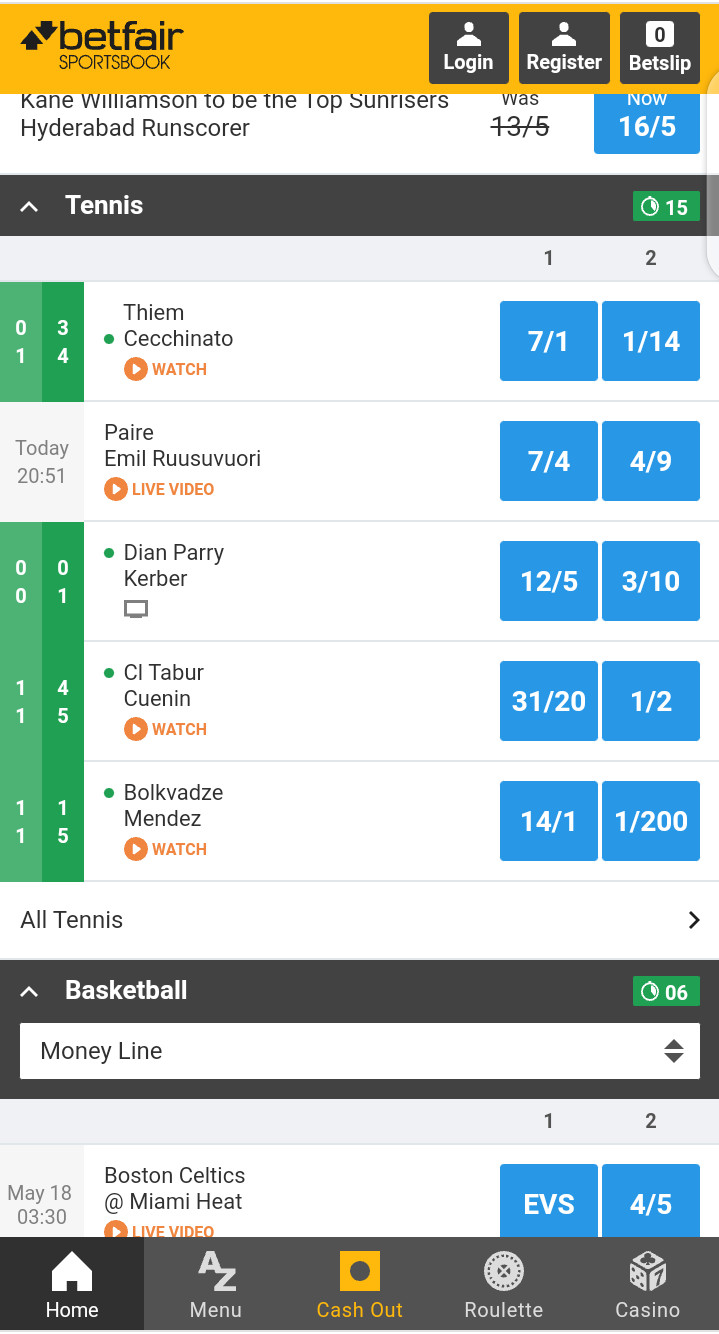Switch to the Cash Out tab
Screen dimensions: 719x1334
click(360, 1285)
